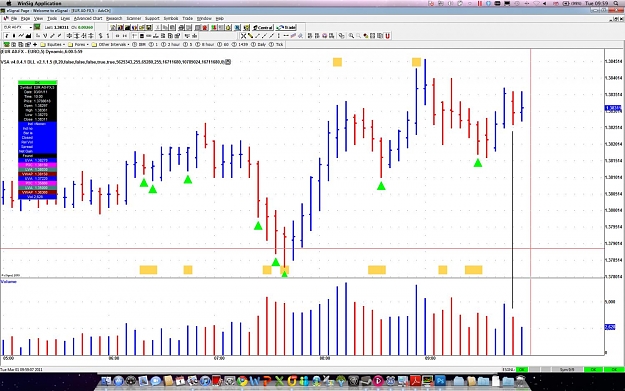Open Photoshop from the Dock
Image resolution: width=625 pixels, height=391 pixels.
click(x=440, y=381)
